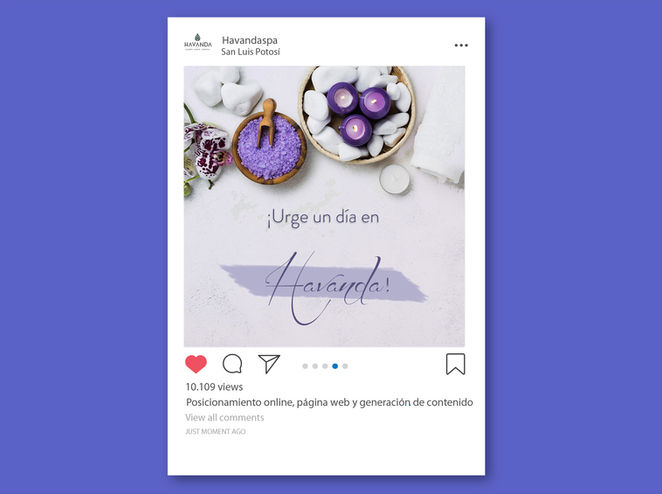
Task: Click the post caption about Posicionamiento online
Action: [329, 402]
